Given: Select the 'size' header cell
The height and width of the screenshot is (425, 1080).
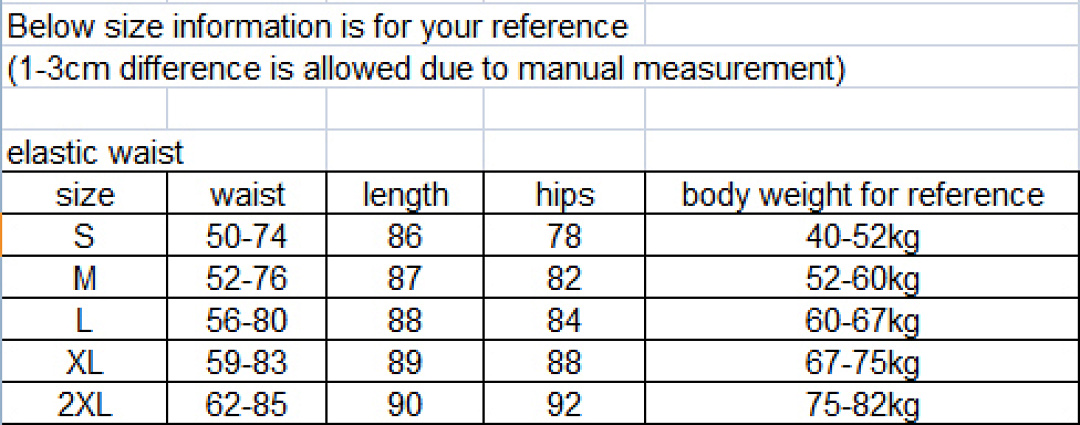Looking at the screenshot, I should point(84,195).
